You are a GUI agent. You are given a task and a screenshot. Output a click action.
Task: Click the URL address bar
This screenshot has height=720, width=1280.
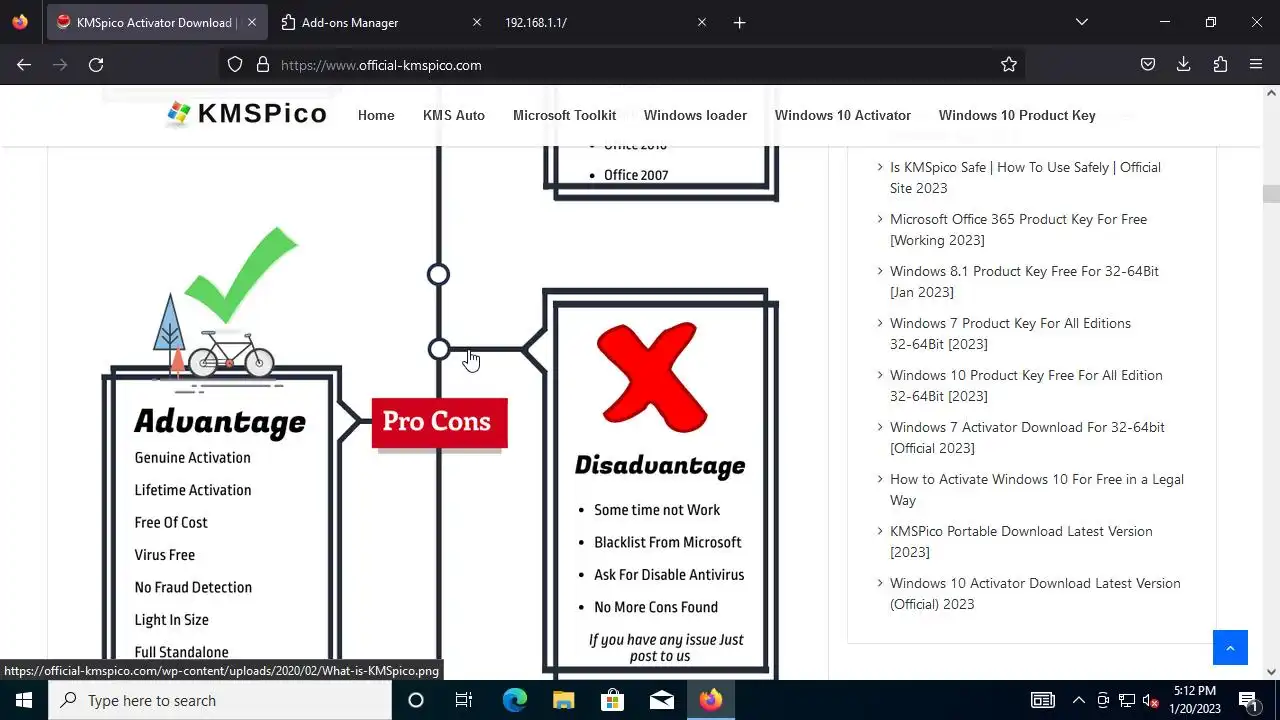620,65
